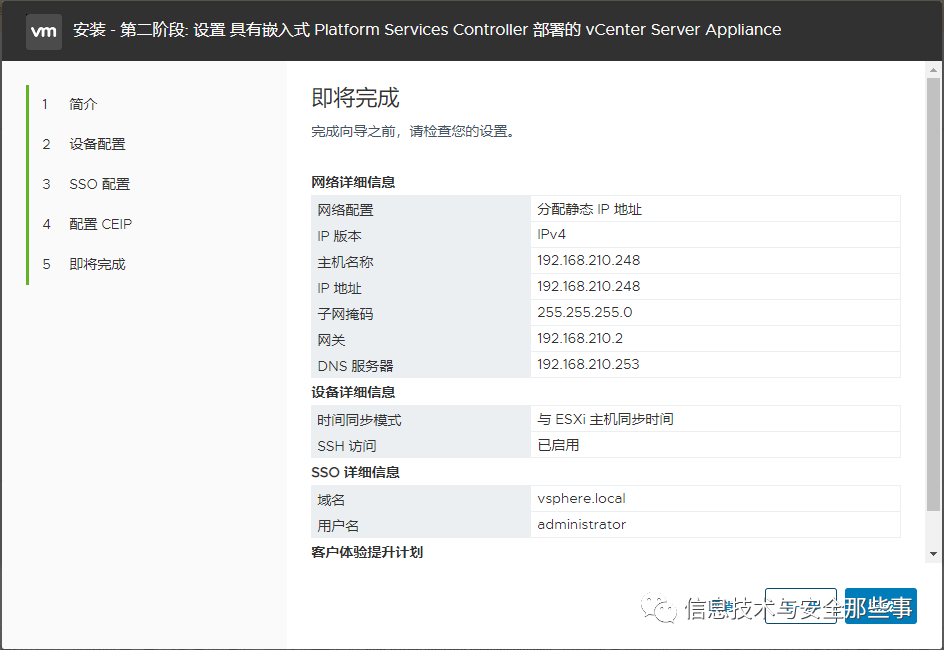
Task: Click the SSH 访问 label cell
Action: point(421,445)
